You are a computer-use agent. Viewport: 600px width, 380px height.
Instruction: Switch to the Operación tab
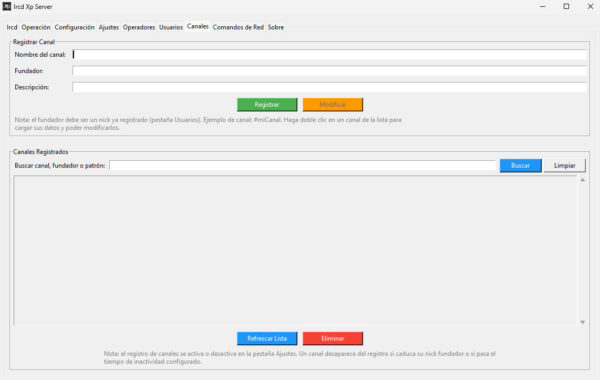tap(36, 27)
